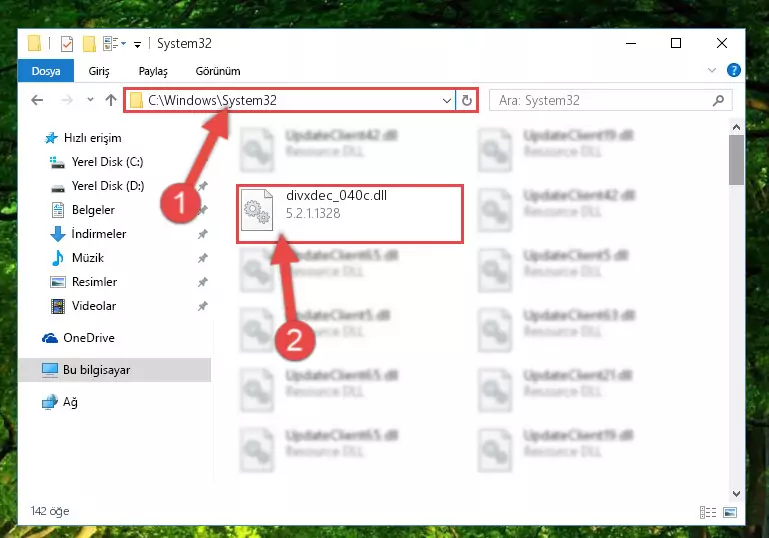Select Bu bilgisayar in navigation pane
769x538 pixels.
click(x=114, y=370)
